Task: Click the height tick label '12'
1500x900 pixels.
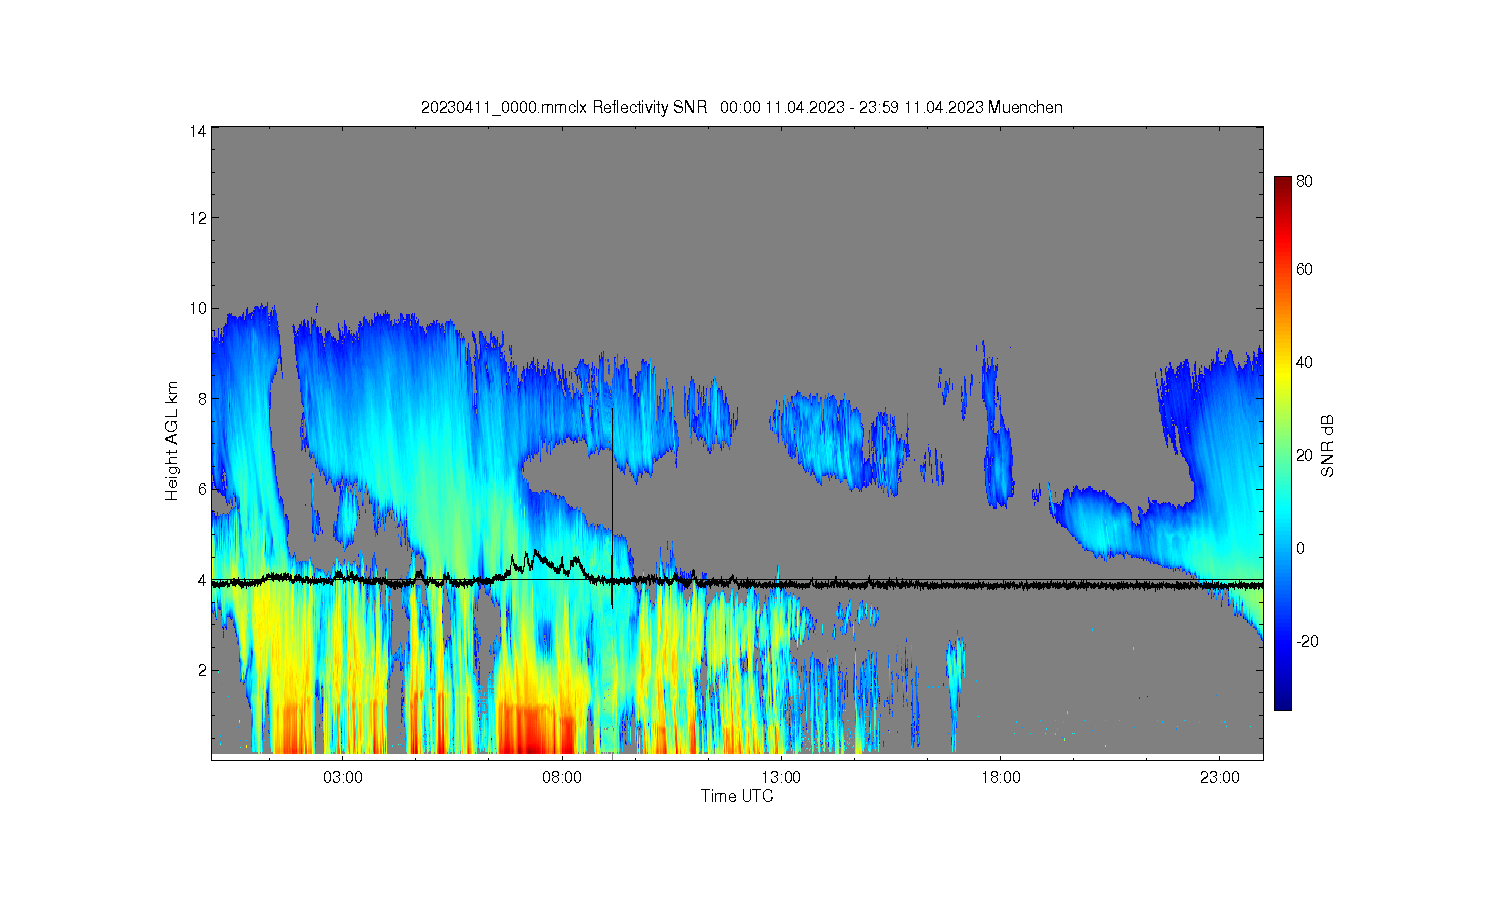Action: click(x=198, y=218)
